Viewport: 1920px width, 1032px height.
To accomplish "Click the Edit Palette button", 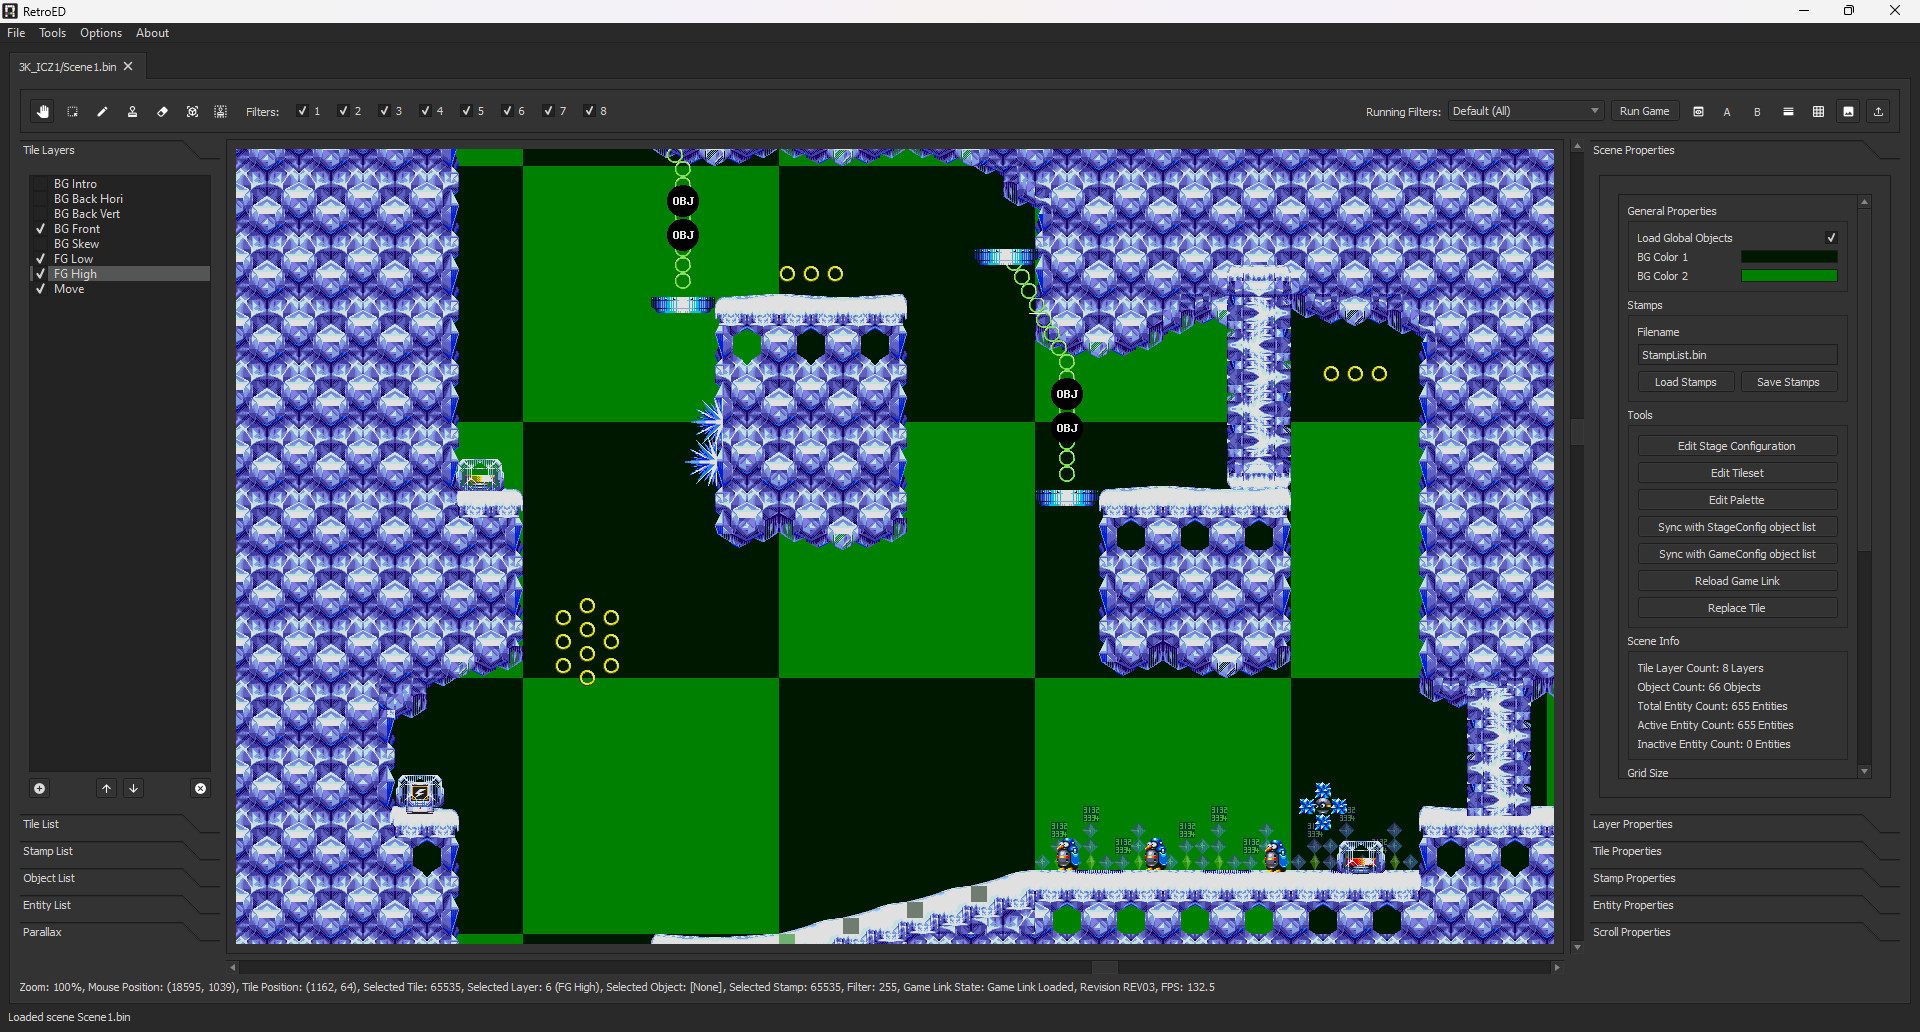I will coord(1736,500).
